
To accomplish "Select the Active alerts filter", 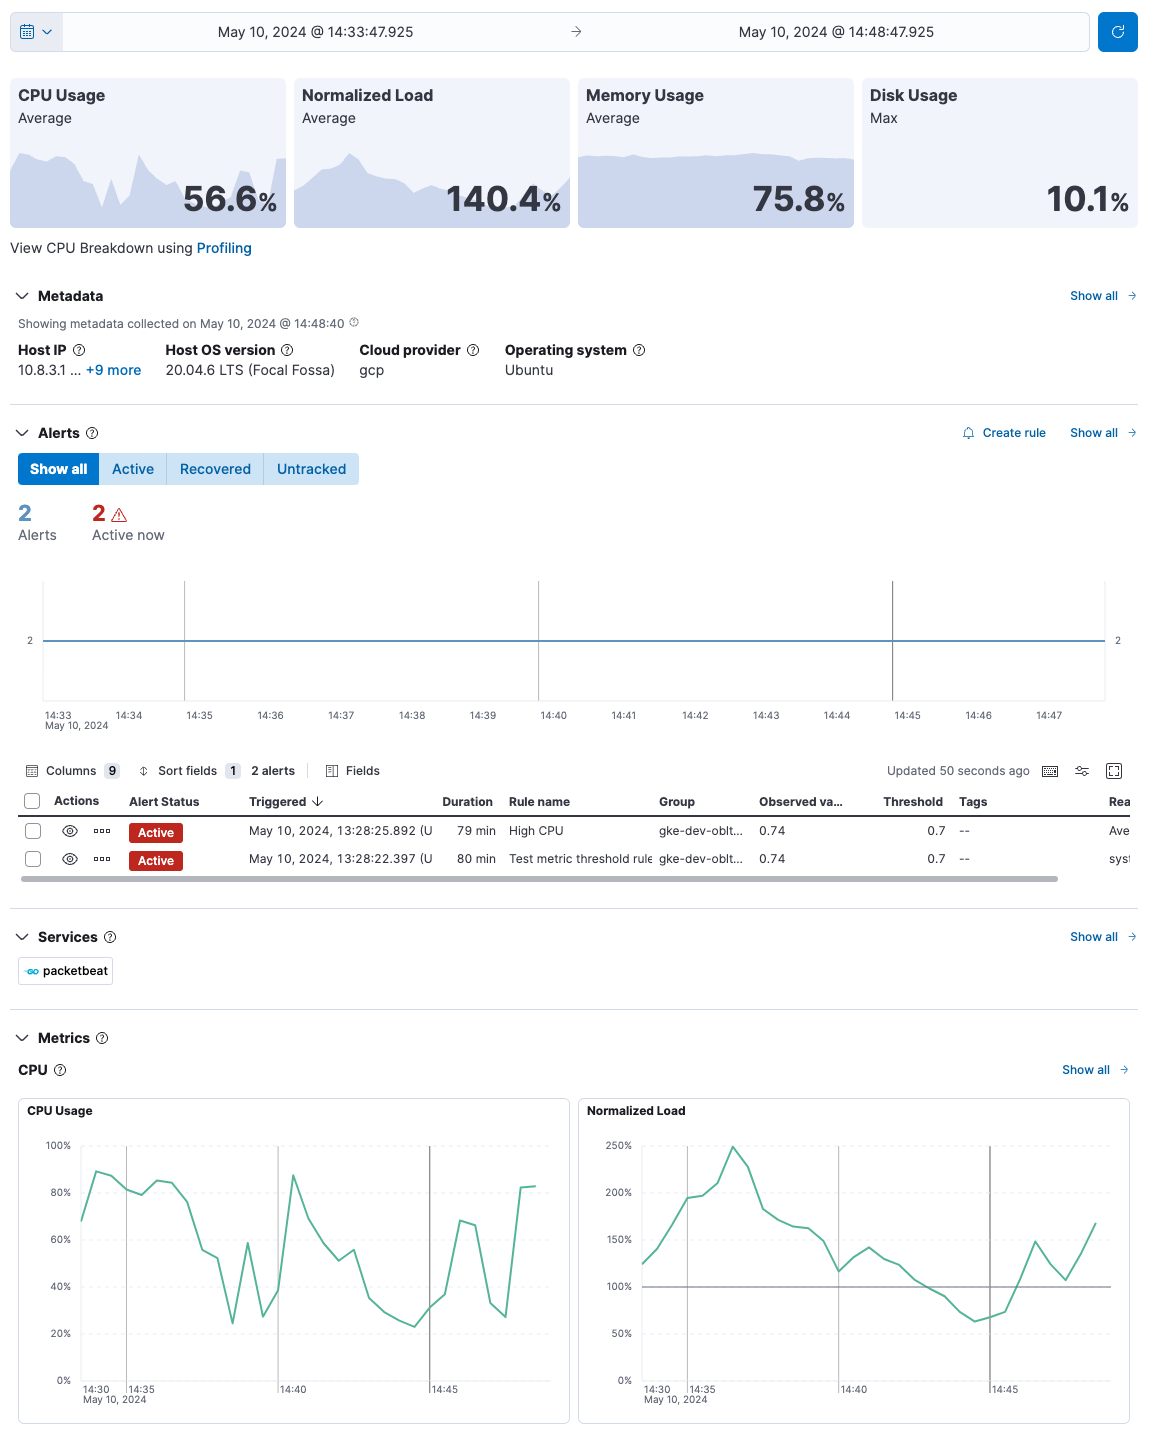I will [x=133, y=469].
